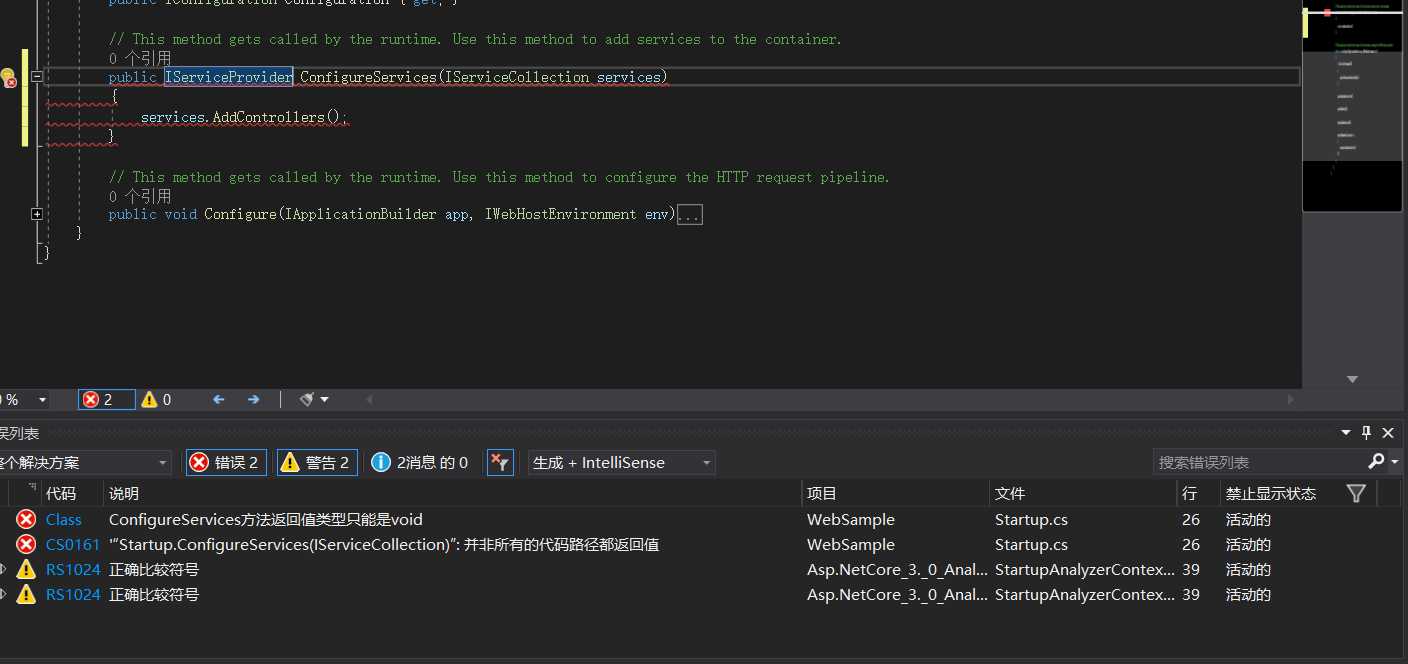Click warning icon in second RS1024 row
Viewport: 1408px width, 664px height.
pos(26,594)
